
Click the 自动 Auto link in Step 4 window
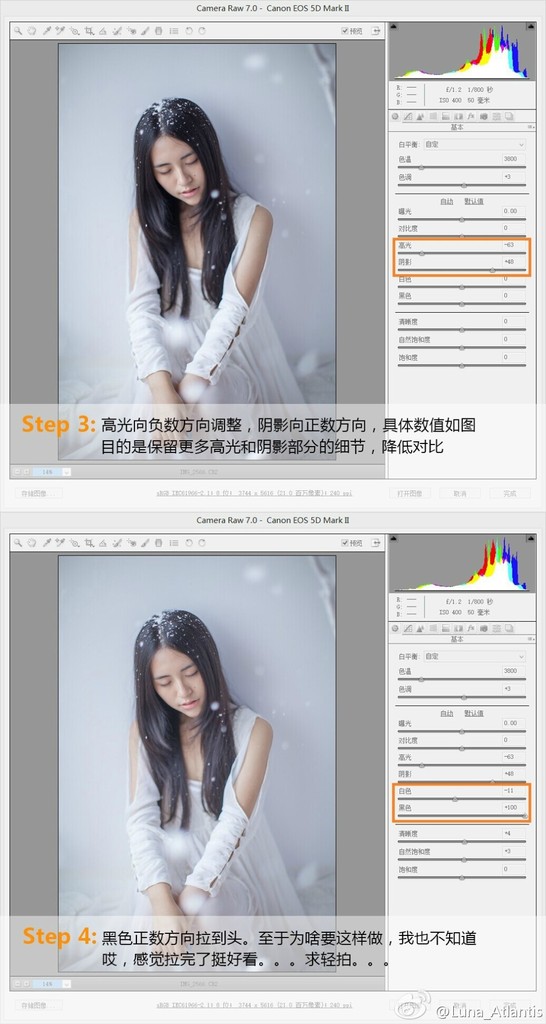click(x=447, y=713)
